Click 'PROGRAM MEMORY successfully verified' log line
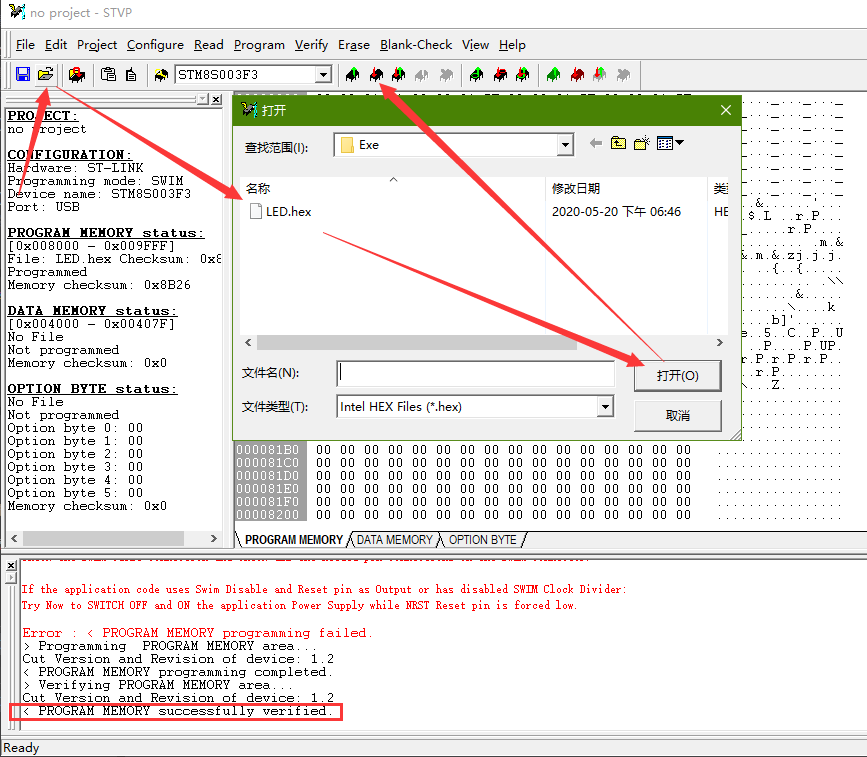Image resolution: width=867 pixels, height=757 pixels. tap(177, 711)
